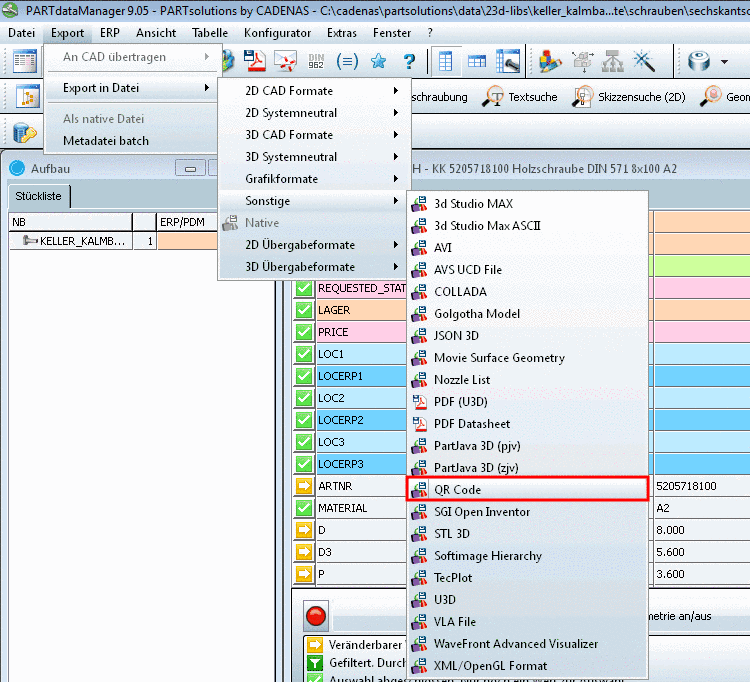Select WaveFront Advanced Visualizer format
This screenshot has height=682, width=750.
click(527, 644)
